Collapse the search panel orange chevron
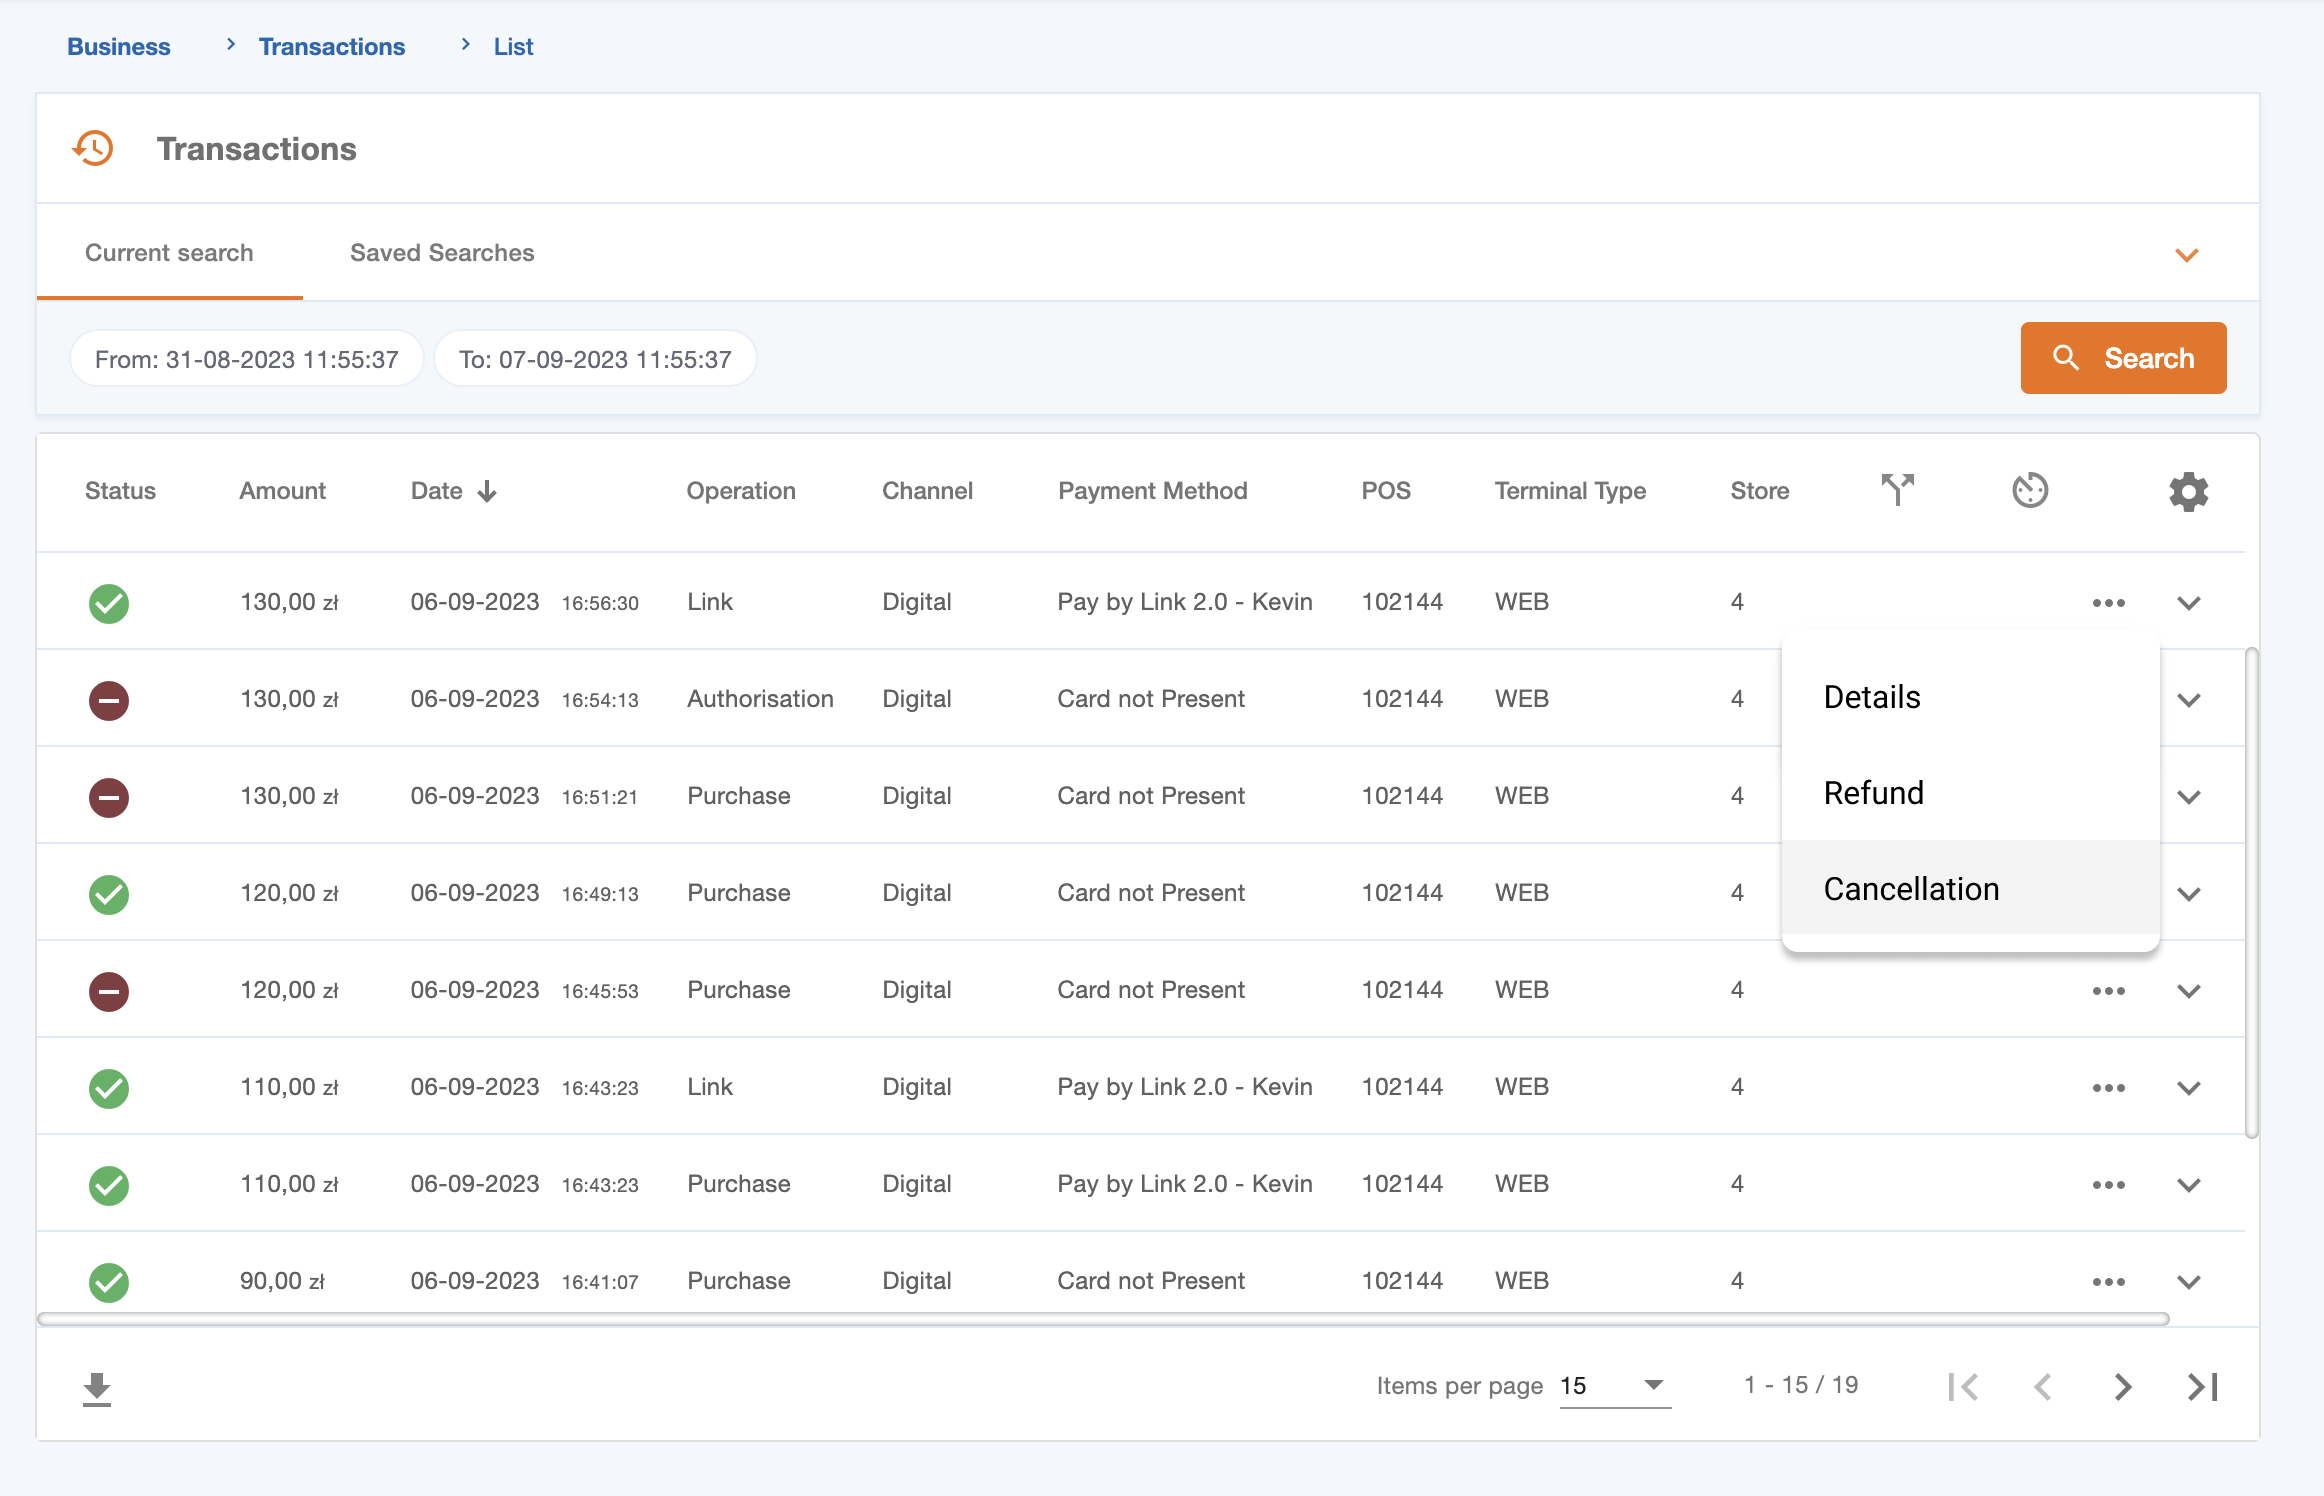Viewport: 2324px width, 1496px height. pyautogui.click(x=2187, y=255)
